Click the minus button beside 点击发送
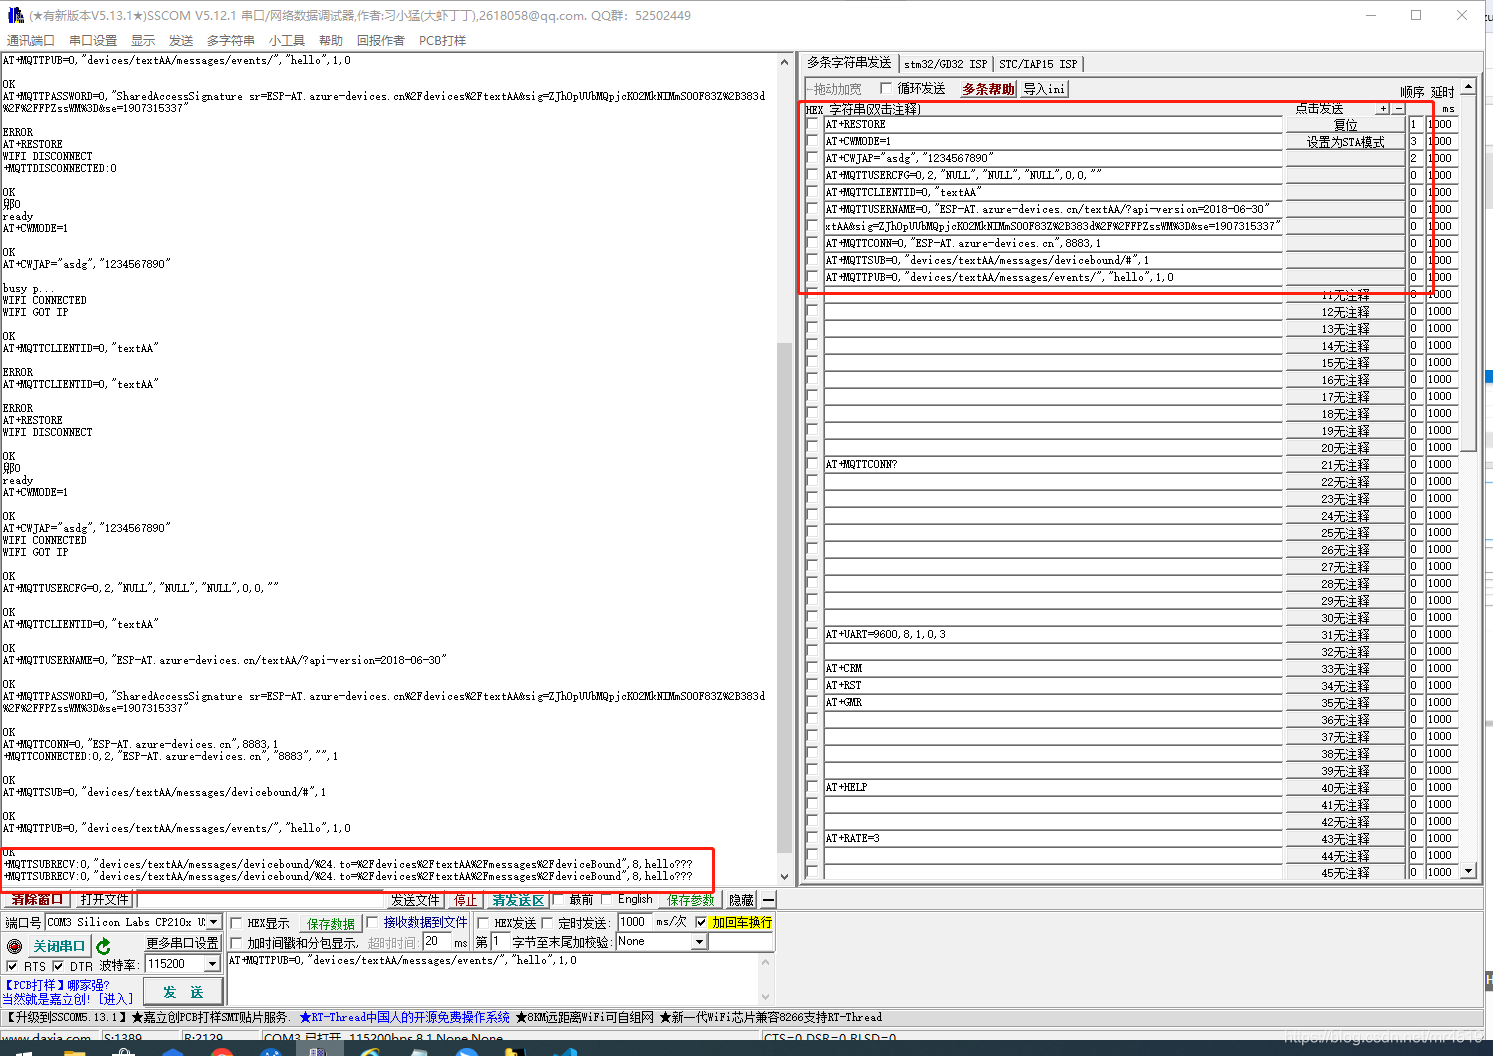Screen dimensions: 1493x1056 coord(1399,109)
